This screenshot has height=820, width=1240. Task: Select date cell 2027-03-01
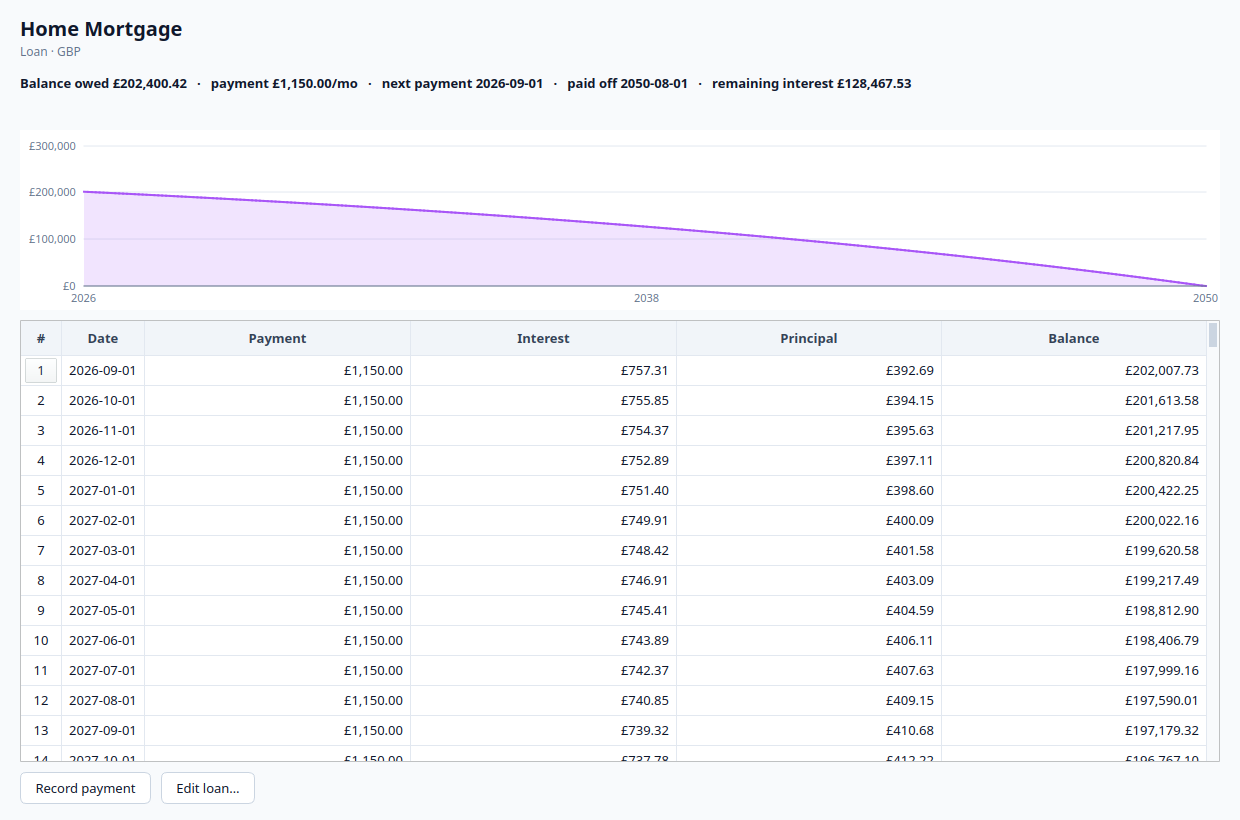click(103, 551)
